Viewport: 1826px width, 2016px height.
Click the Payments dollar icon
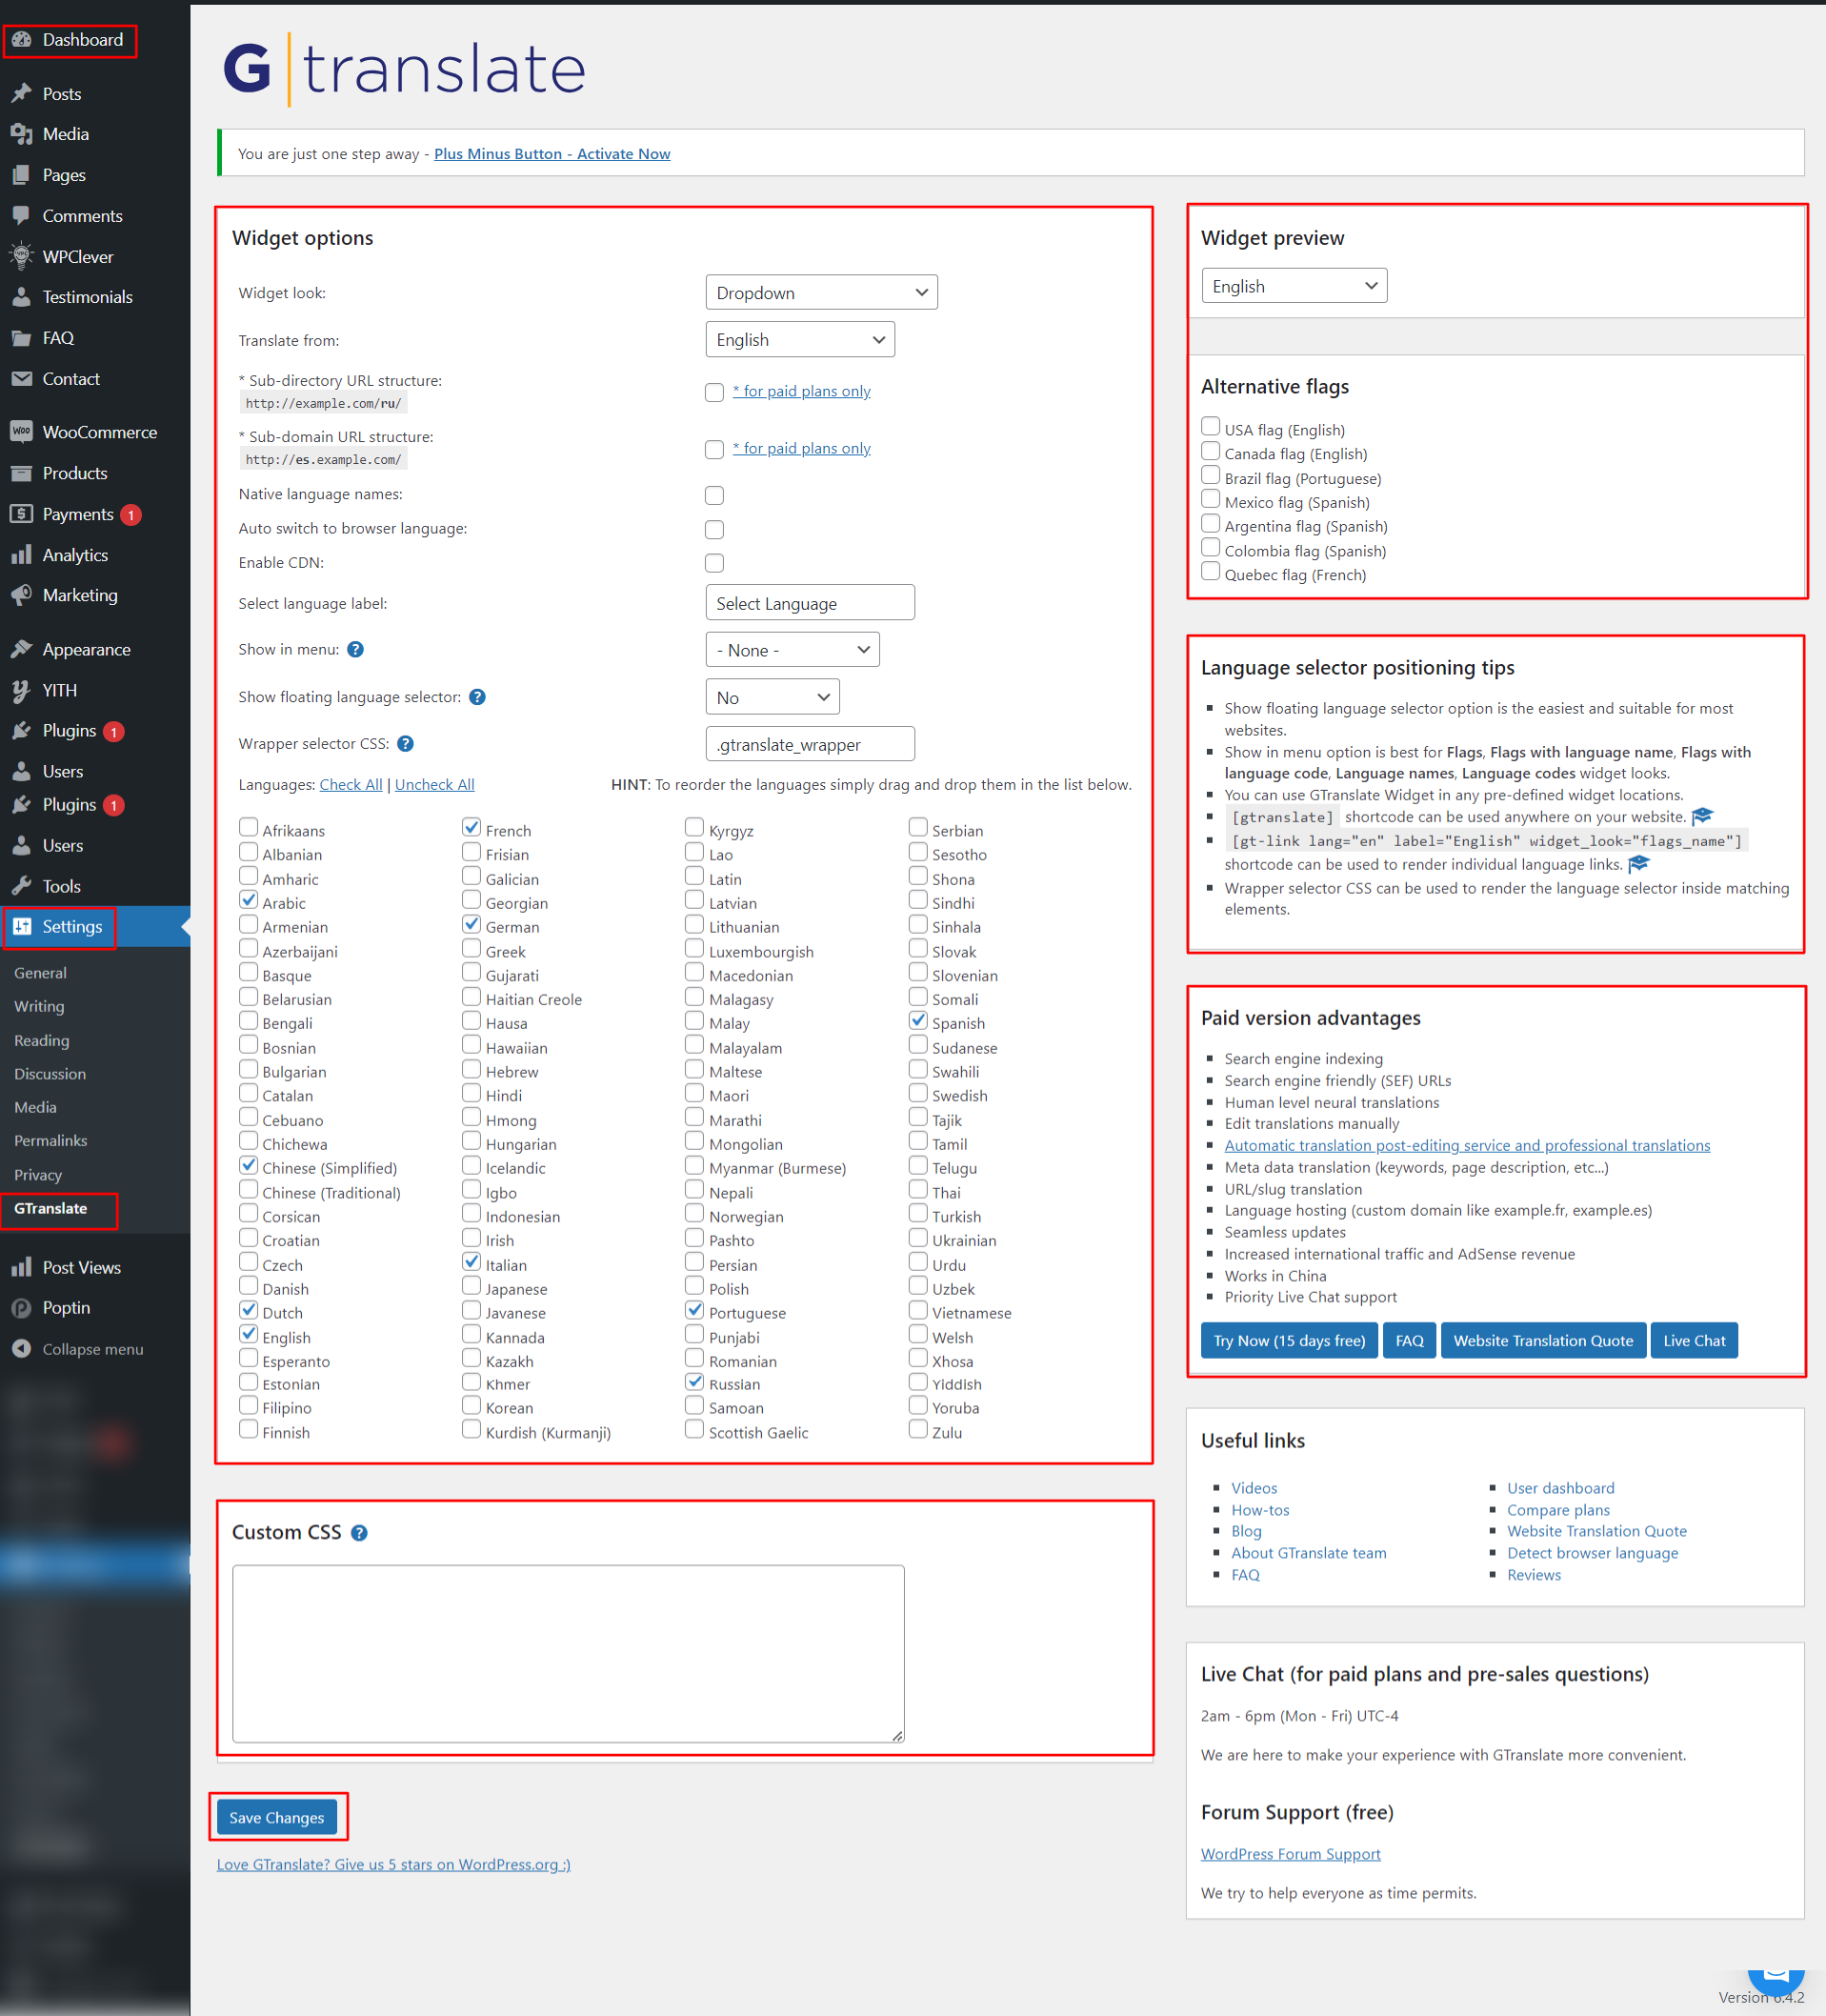22,514
